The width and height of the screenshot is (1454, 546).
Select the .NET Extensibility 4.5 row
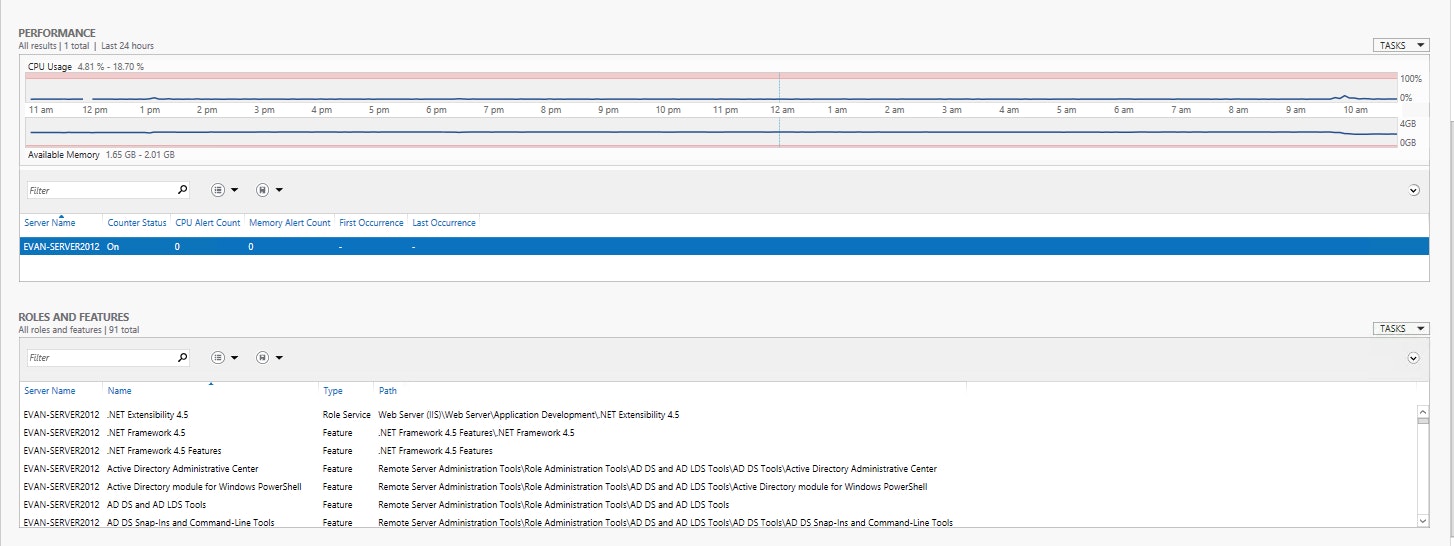pos(716,414)
